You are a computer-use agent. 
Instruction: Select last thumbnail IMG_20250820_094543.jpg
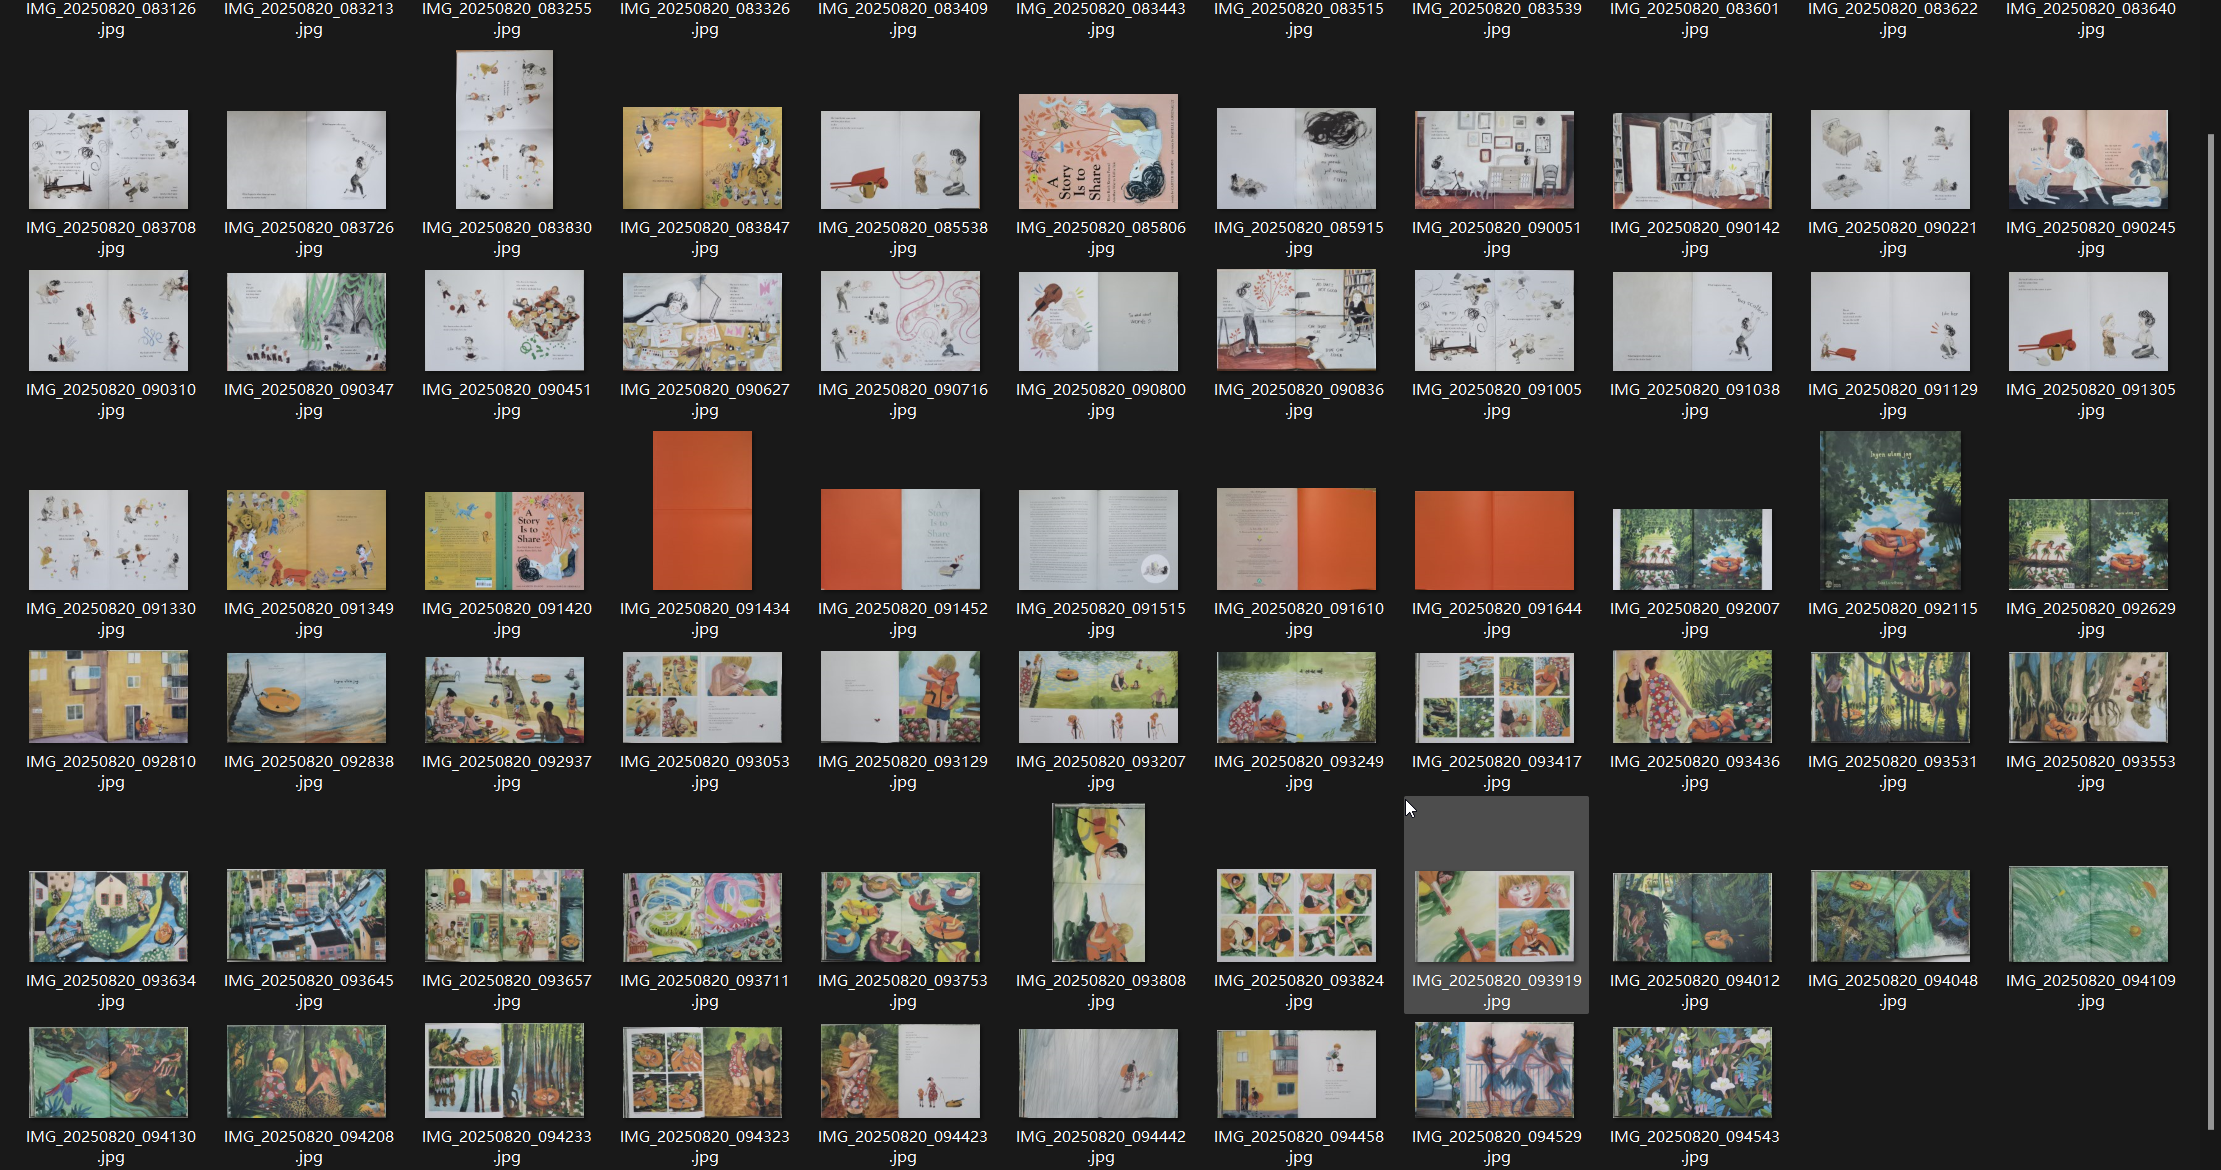pyautogui.click(x=1692, y=1072)
